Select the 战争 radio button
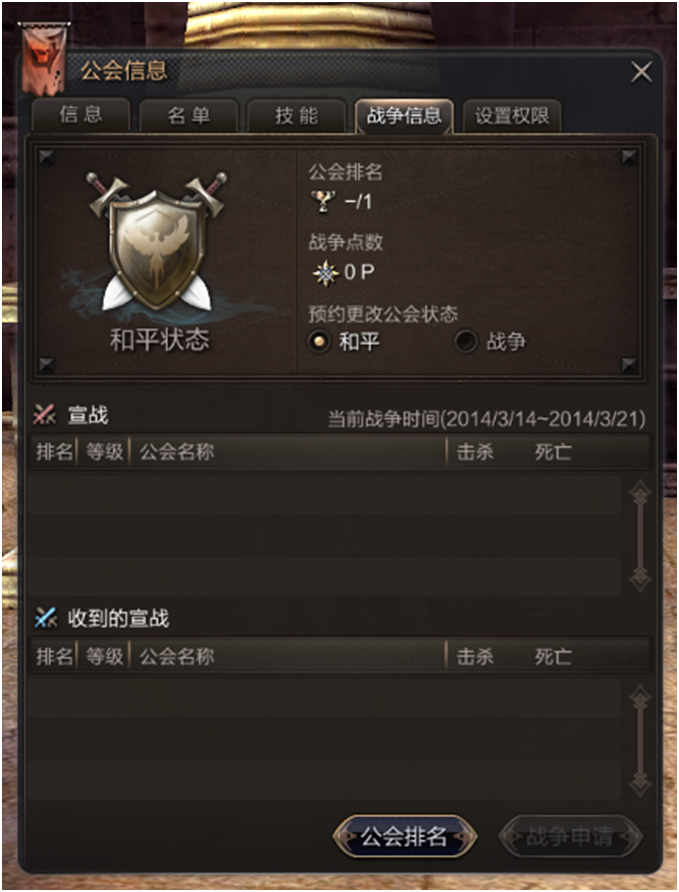The width and height of the screenshot is (679, 892). point(465,341)
